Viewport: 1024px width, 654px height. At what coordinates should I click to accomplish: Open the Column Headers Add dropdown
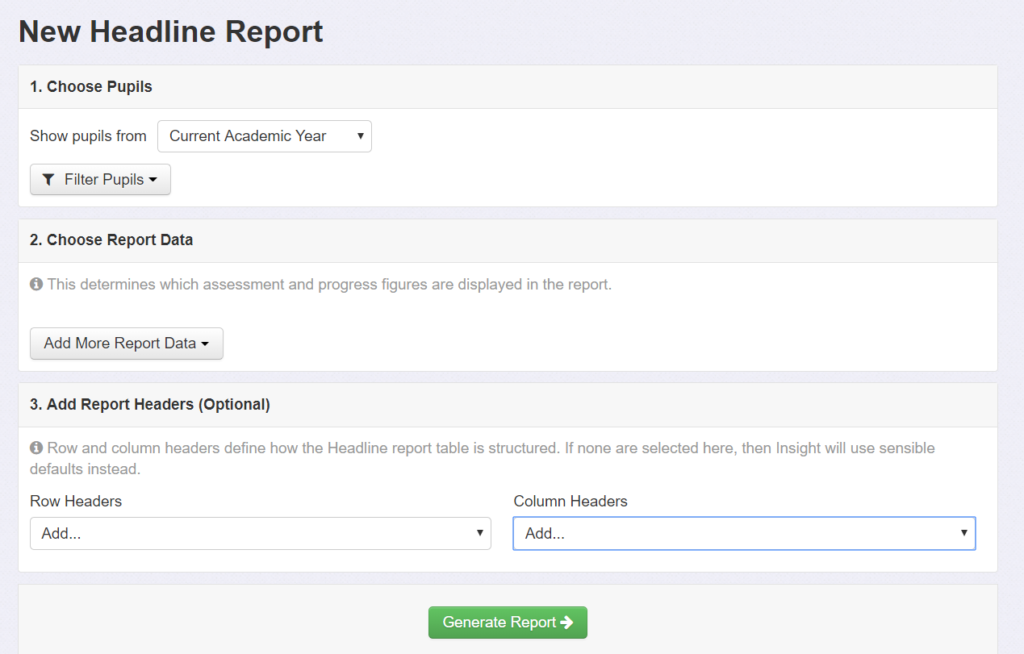(744, 534)
